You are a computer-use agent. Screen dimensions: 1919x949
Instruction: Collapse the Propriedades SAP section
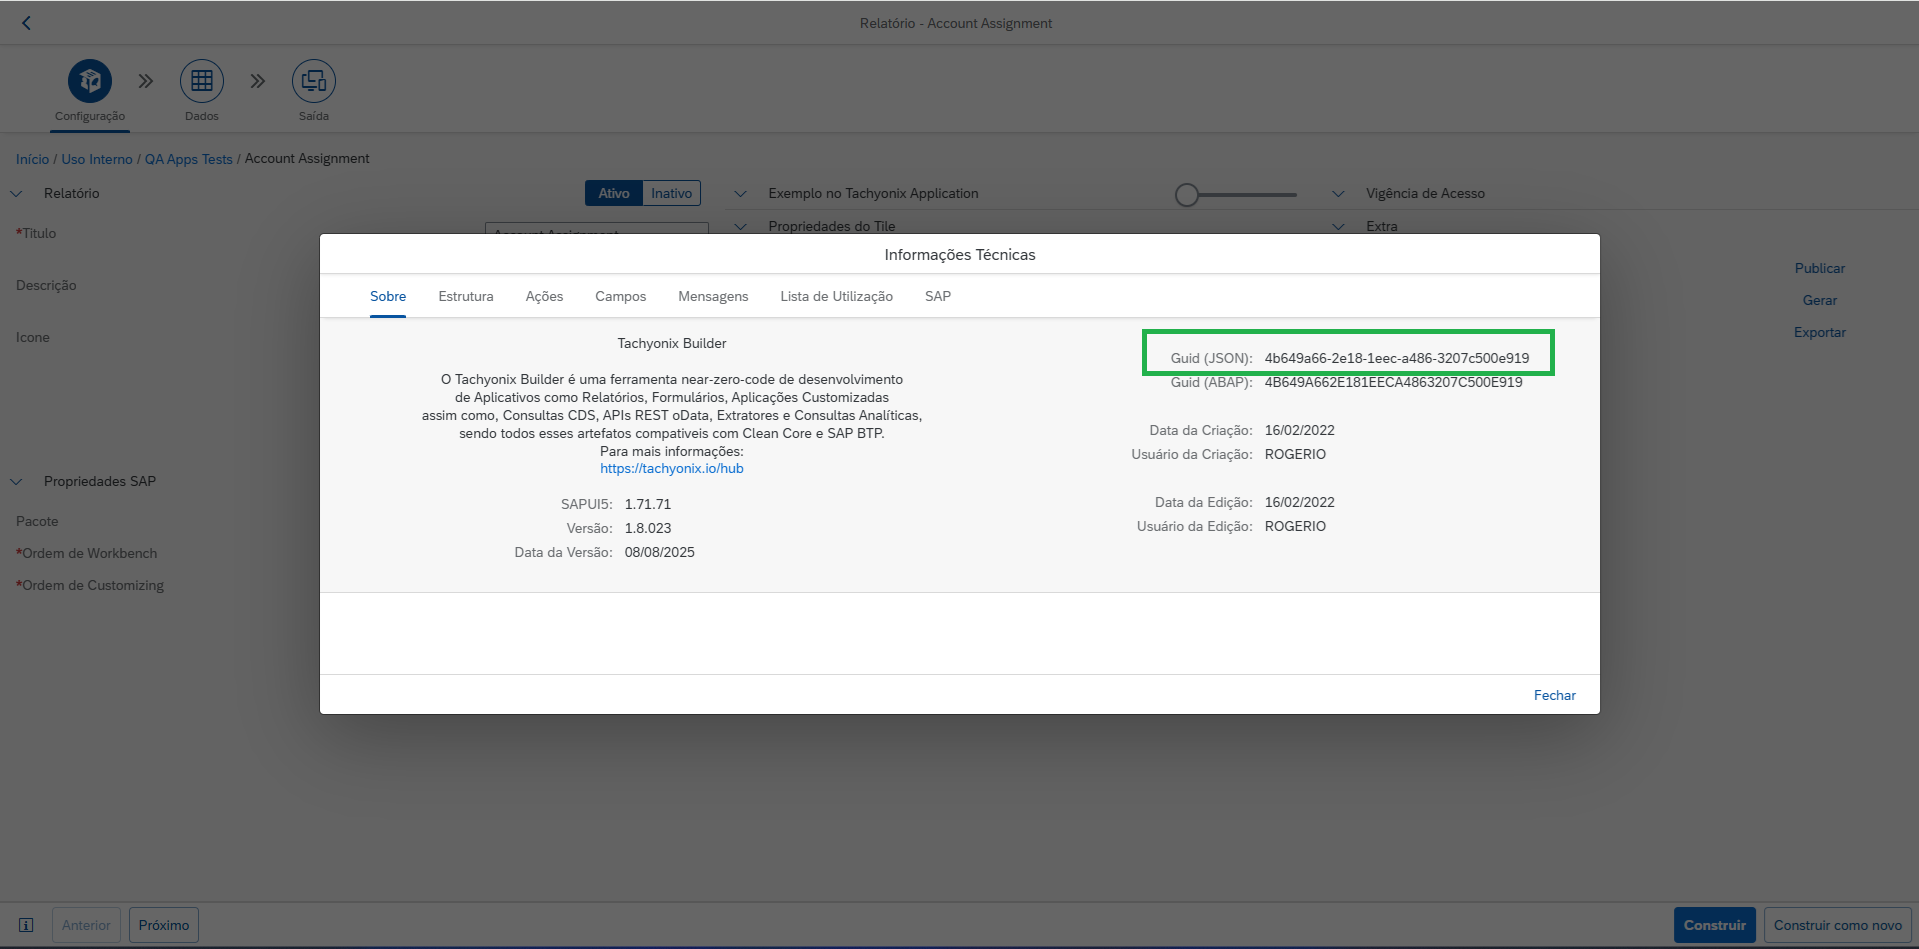coord(16,481)
